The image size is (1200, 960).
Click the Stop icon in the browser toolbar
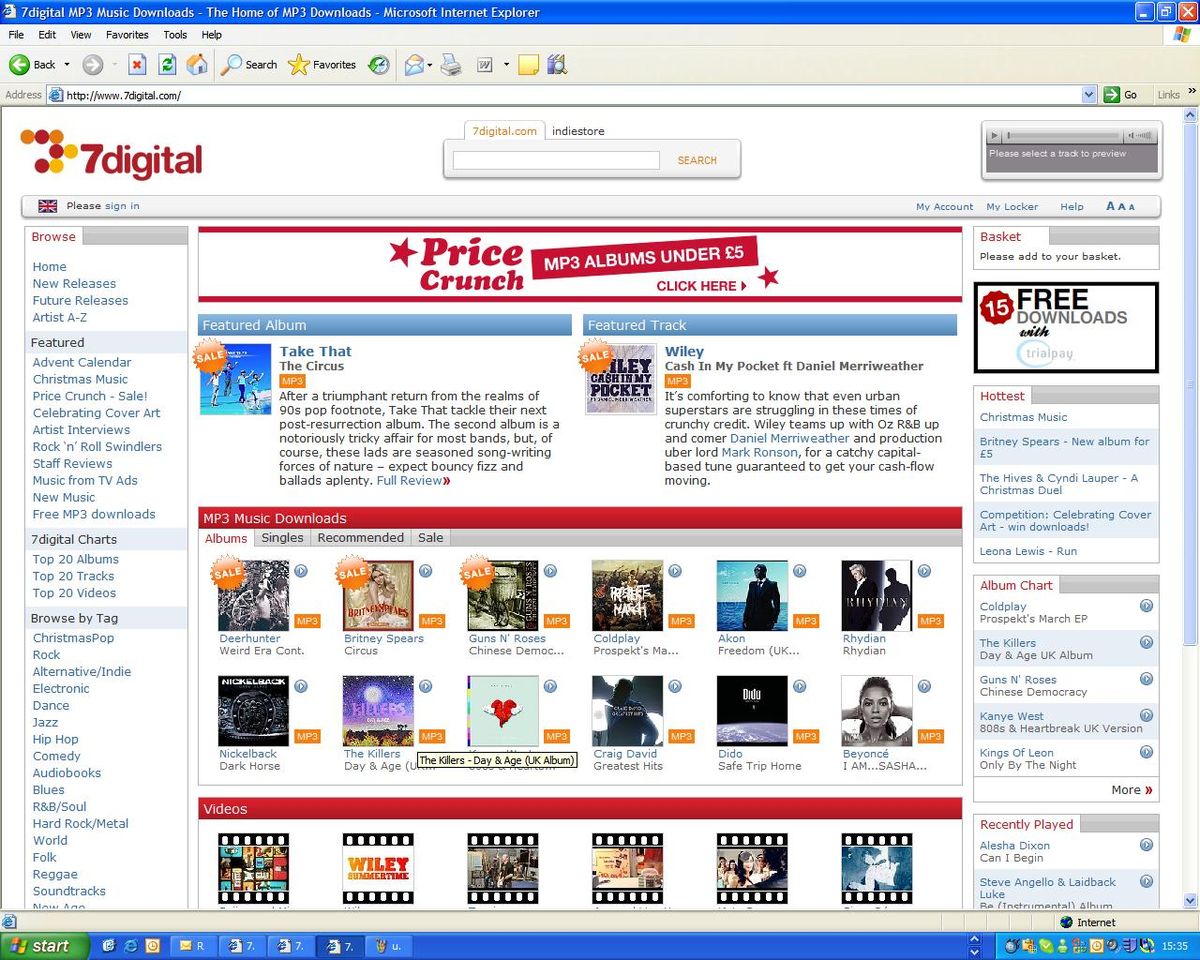(136, 64)
